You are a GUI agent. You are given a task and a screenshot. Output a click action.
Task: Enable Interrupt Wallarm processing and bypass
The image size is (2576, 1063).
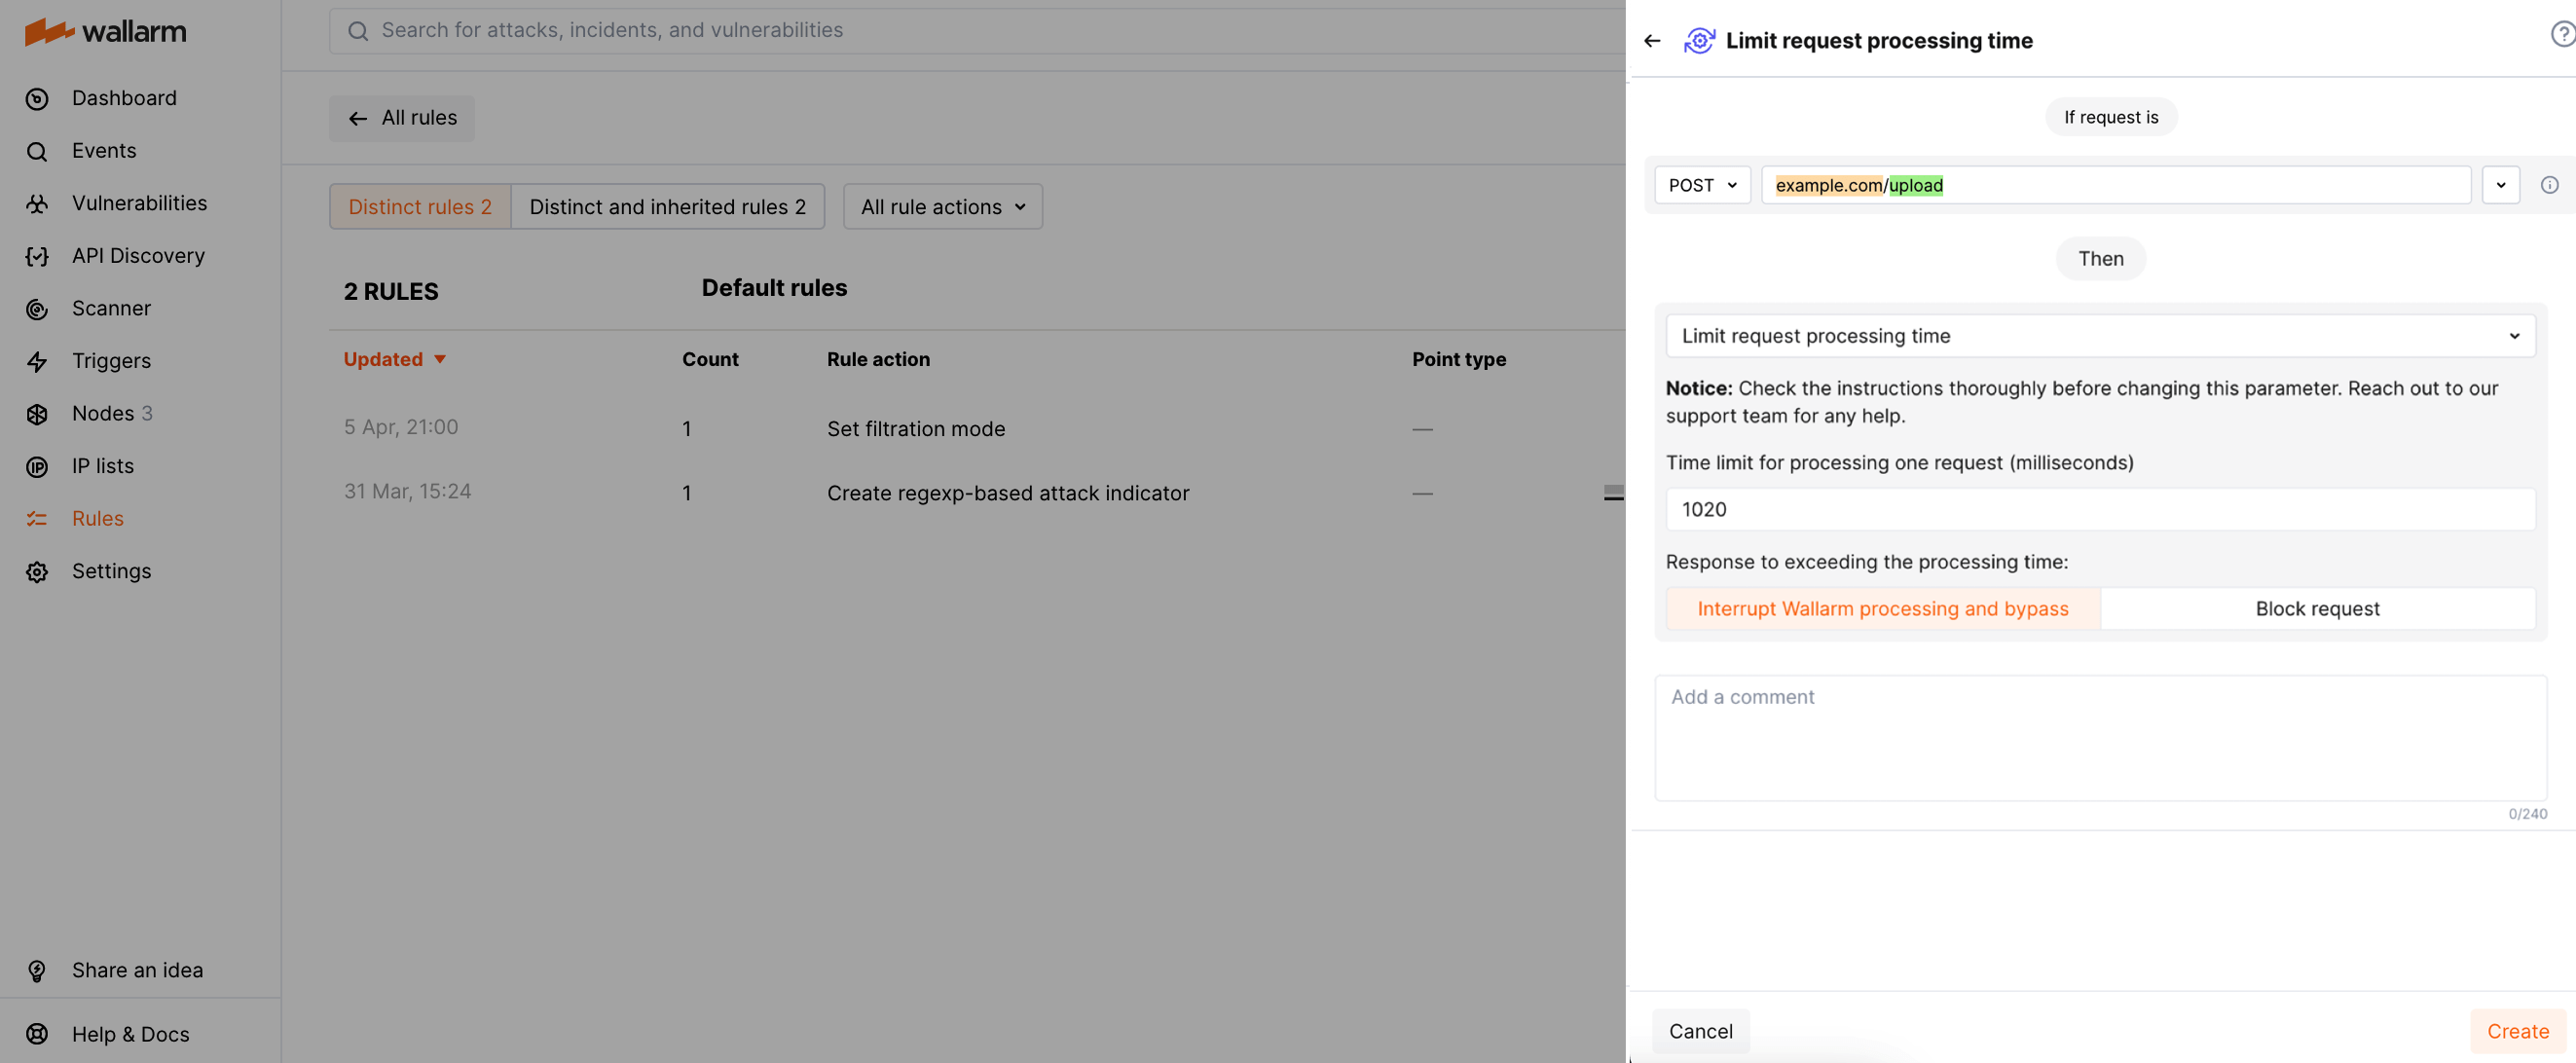(1882, 608)
